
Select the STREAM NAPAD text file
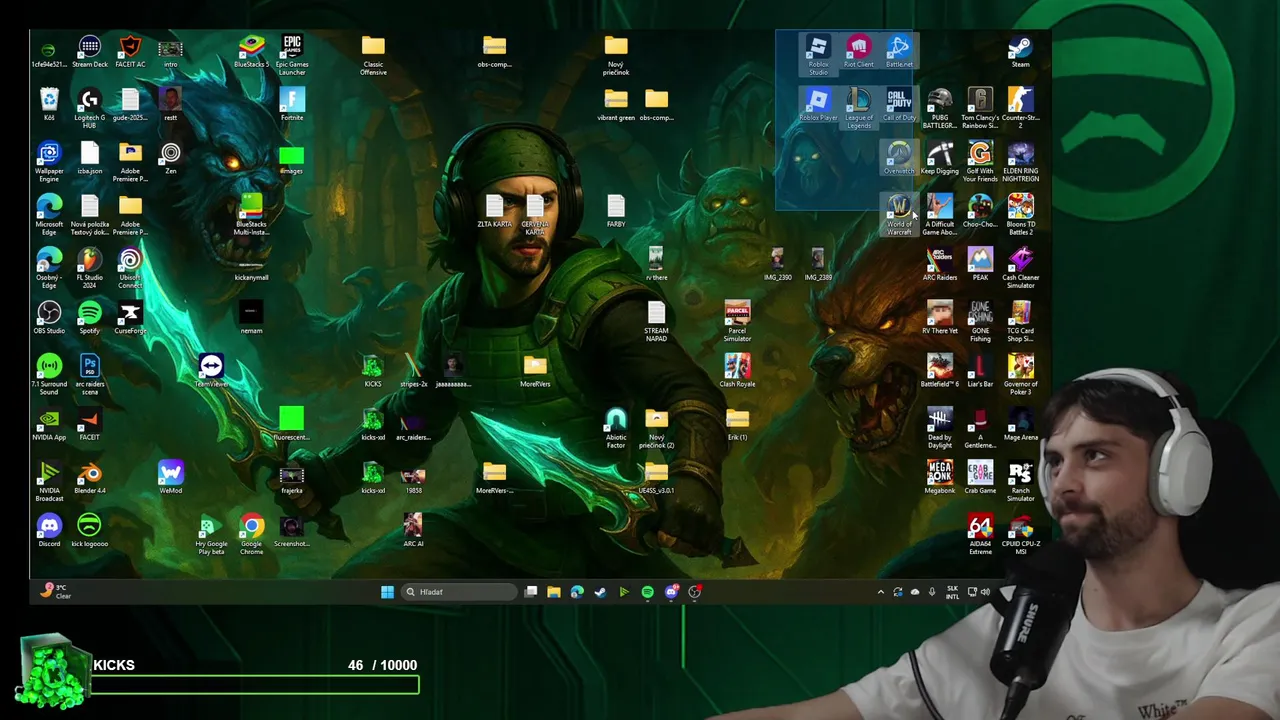[x=656, y=322]
